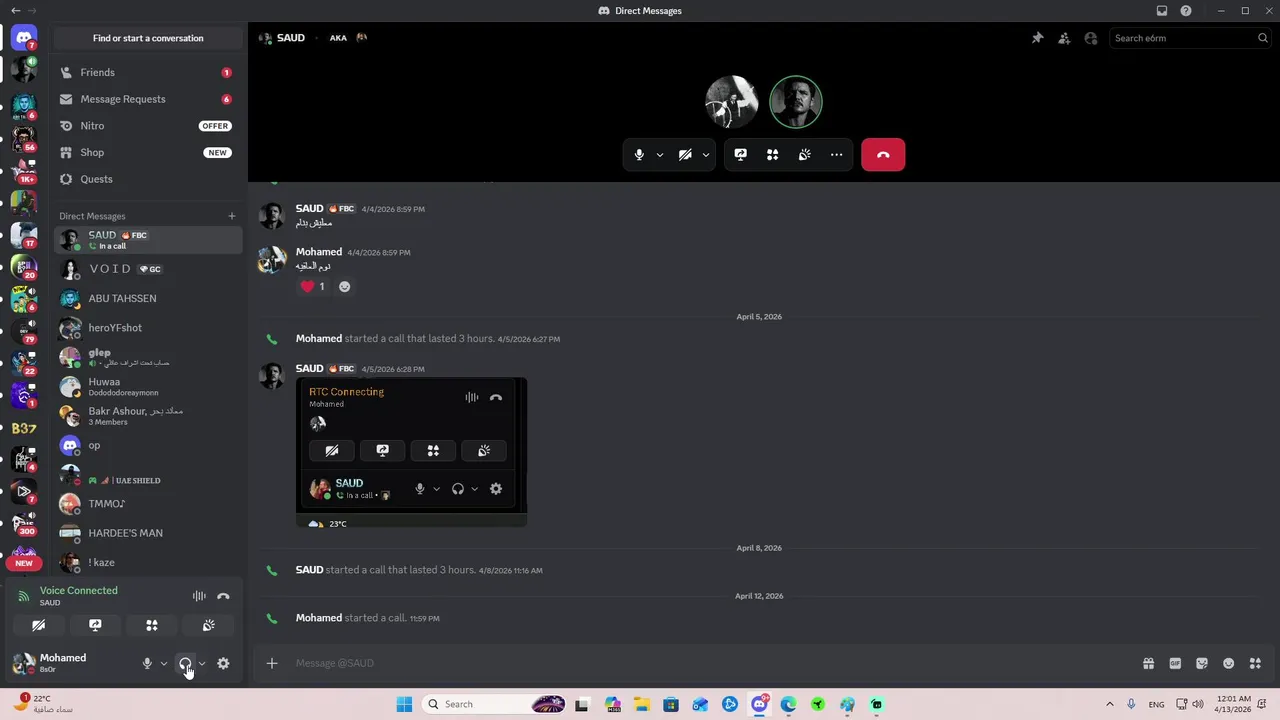Screen dimensions: 1280x720
Task: Turn on camera in call controls
Action: tap(685, 155)
